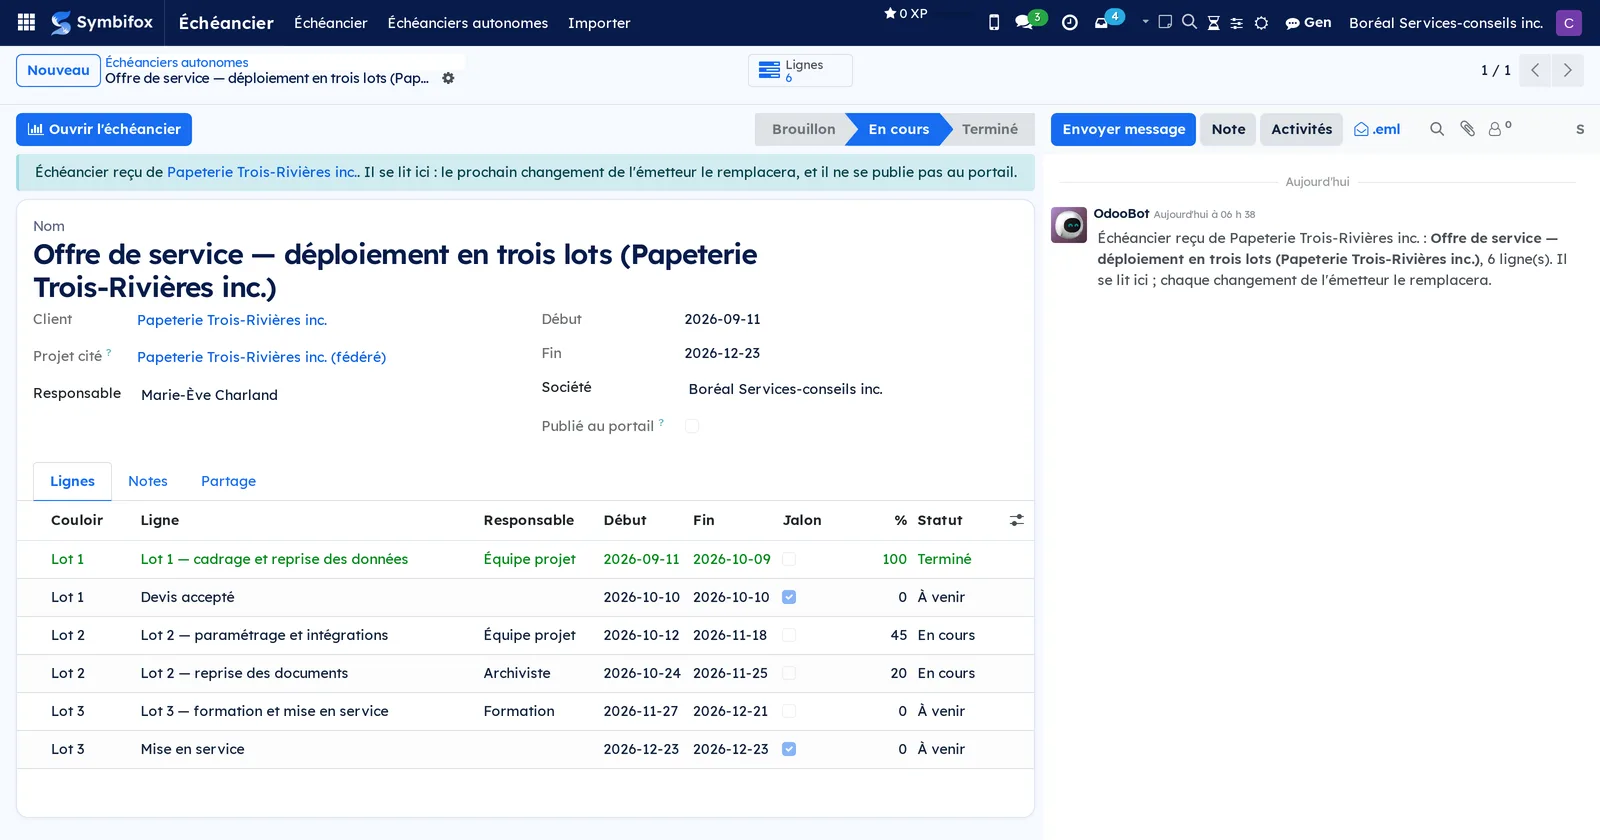The image size is (1600, 840).
Task: Open the Gen chat bubble
Action: coord(1308,22)
